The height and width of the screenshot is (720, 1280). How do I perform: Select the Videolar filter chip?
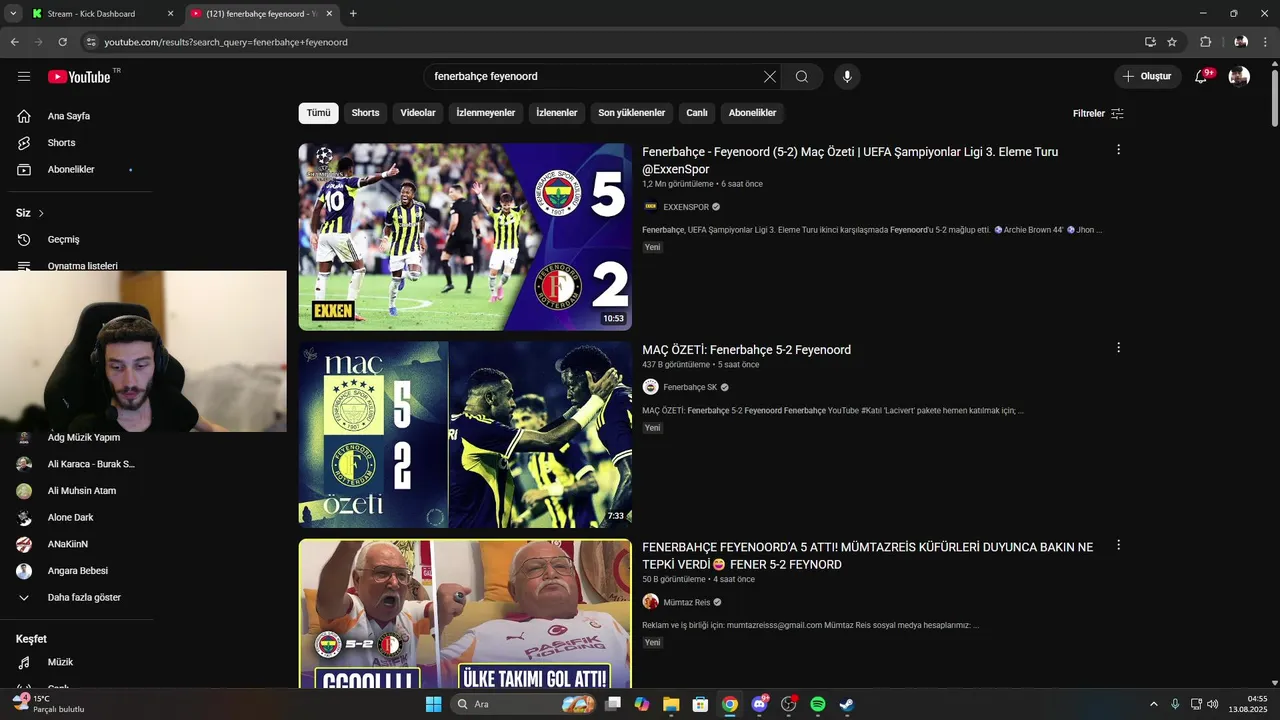tap(418, 113)
